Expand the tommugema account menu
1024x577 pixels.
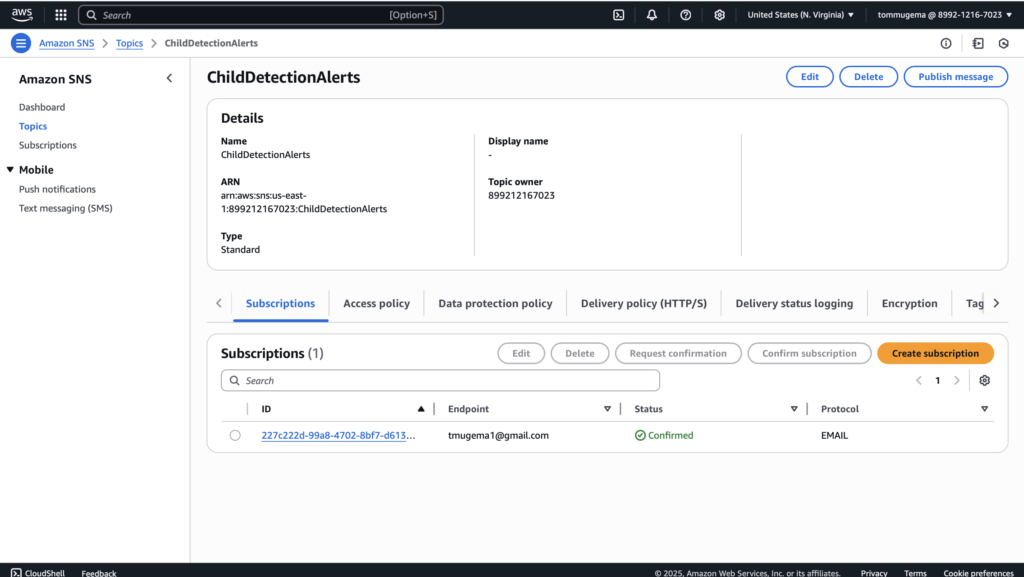click(944, 15)
